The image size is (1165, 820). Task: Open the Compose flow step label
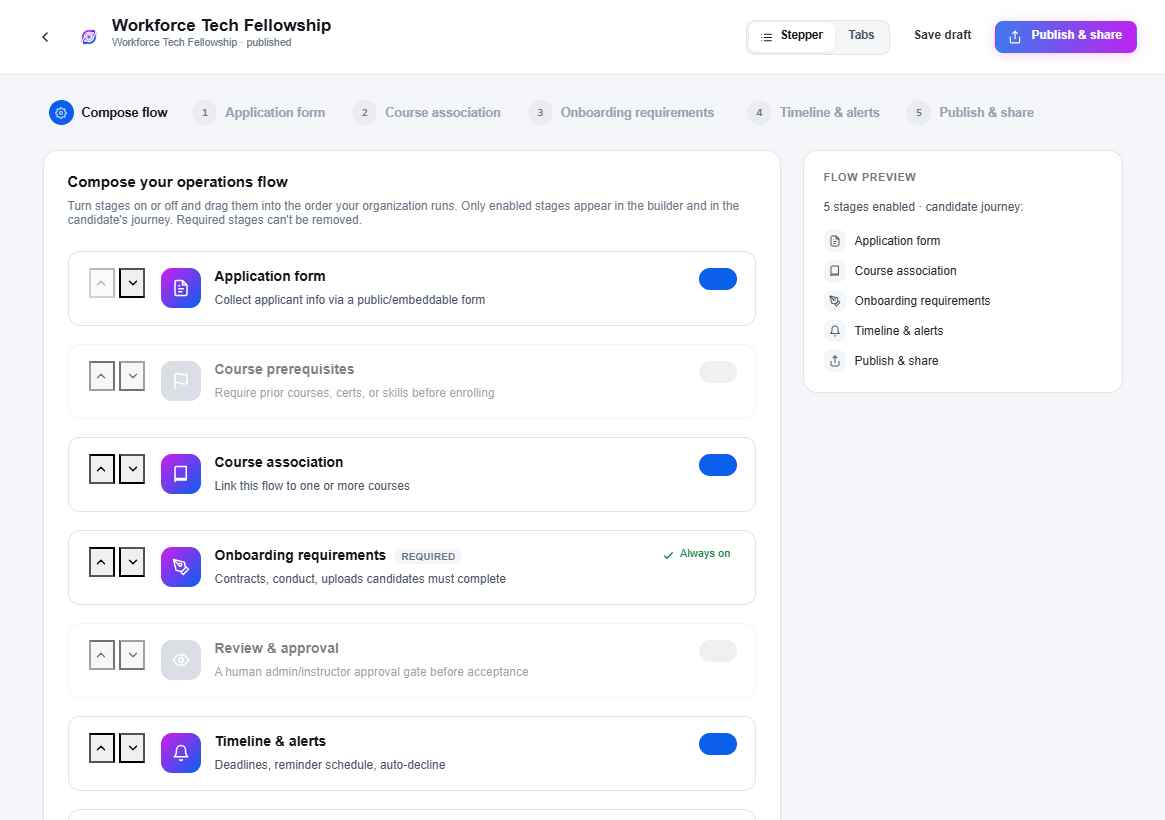click(x=124, y=113)
